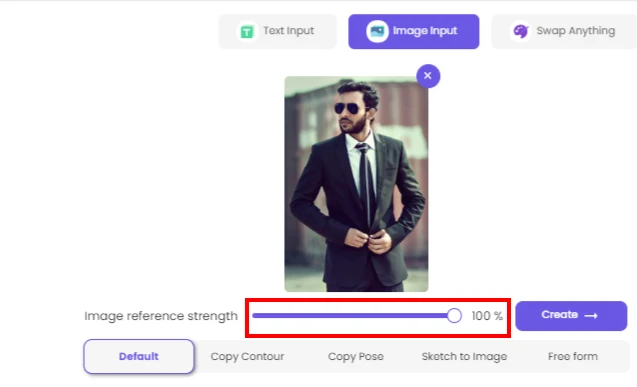Switch to Free form mode

[572, 357]
